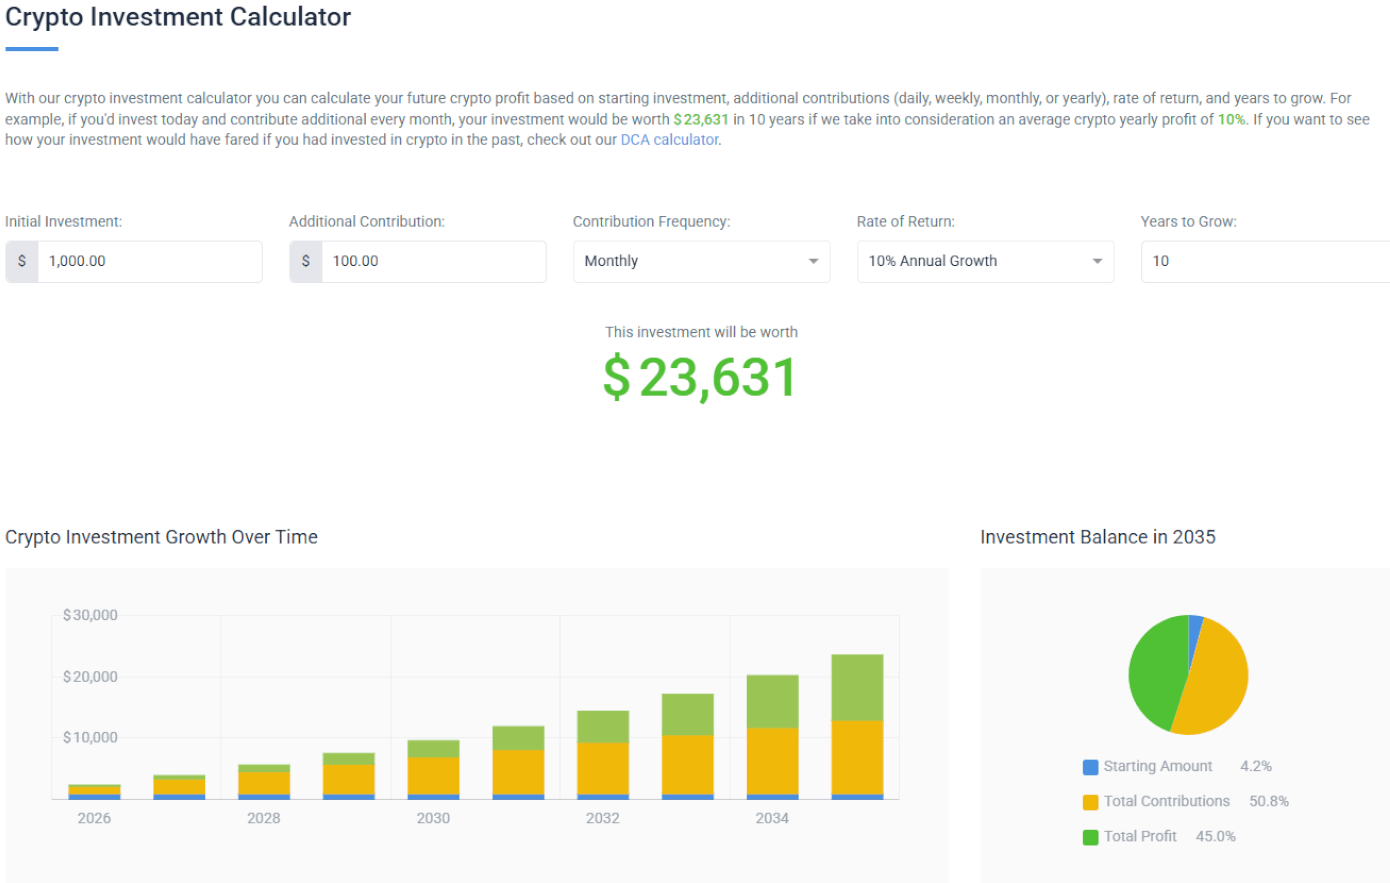The image size is (1390, 883).
Task: Expand the Rate of Return dropdown
Action: coord(984,261)
